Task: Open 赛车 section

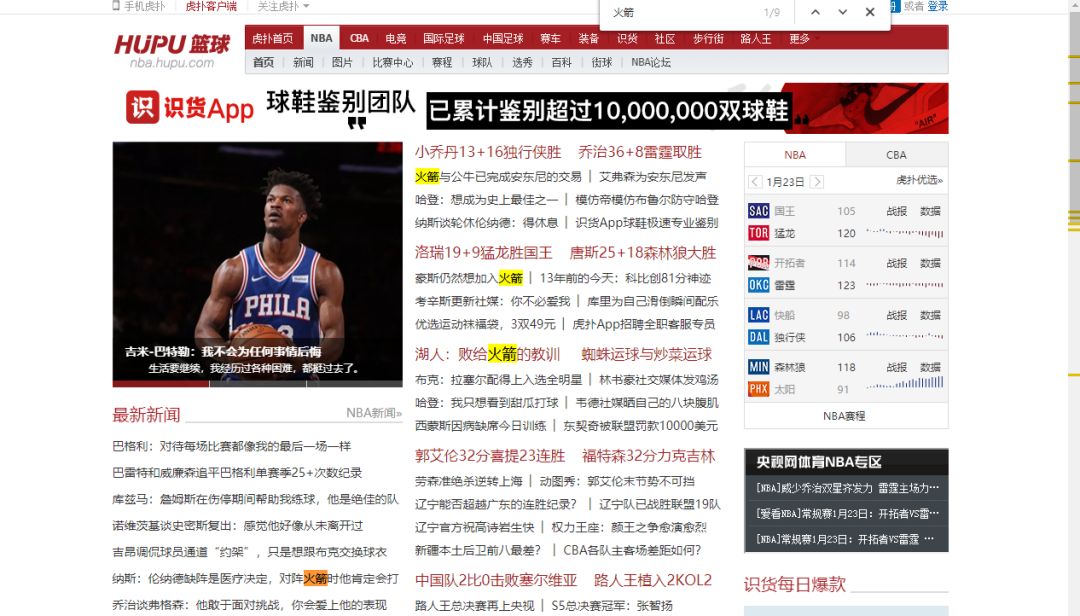Action: coord(550,39)
